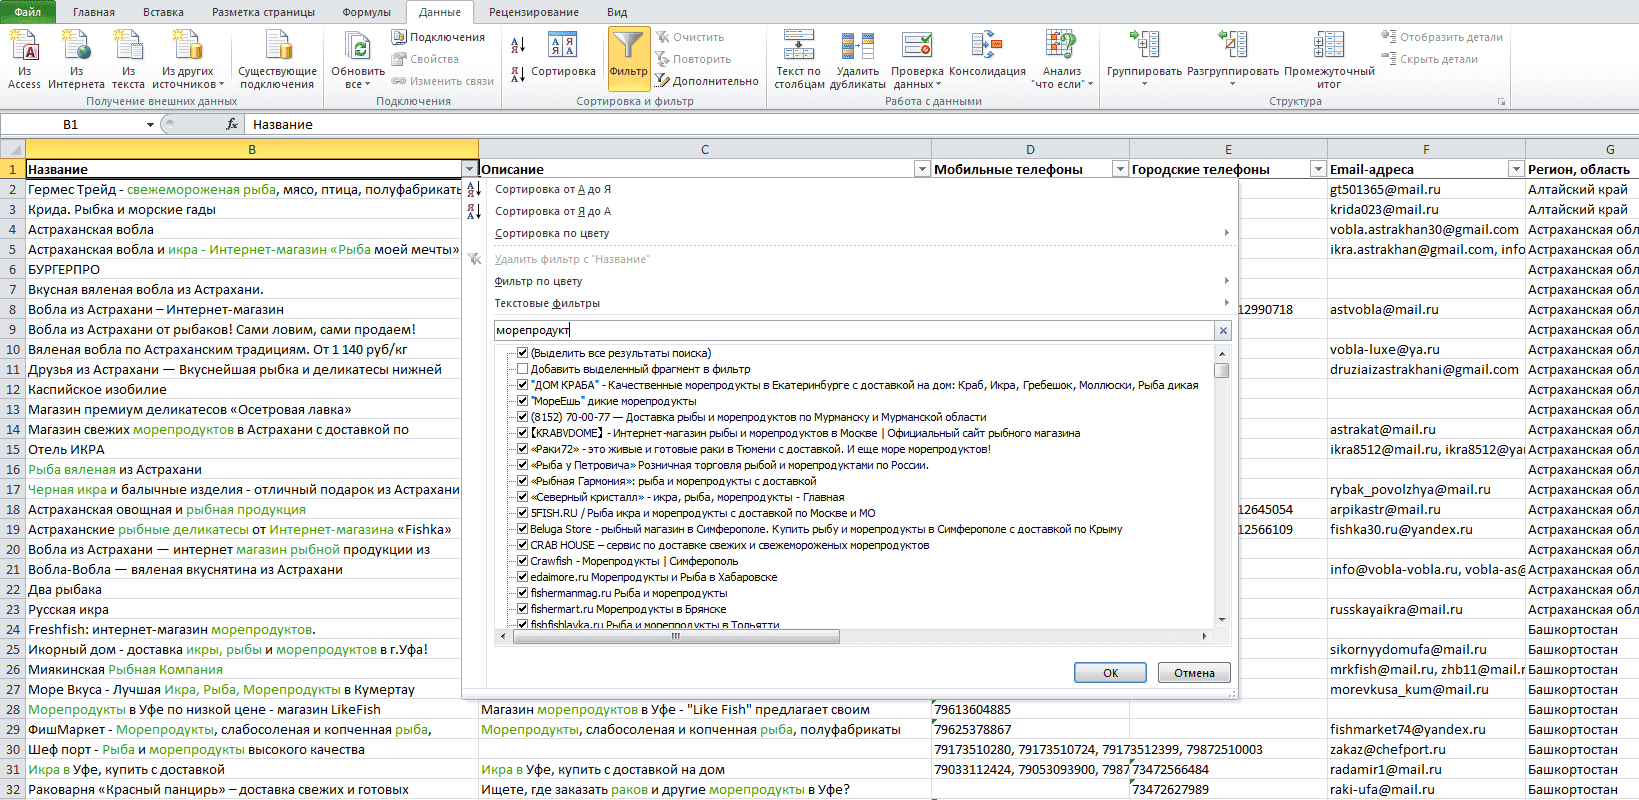Screen dimensions: 1639x800
Task: Open Подключения in ribbon
Action: (x=438, y=37)
